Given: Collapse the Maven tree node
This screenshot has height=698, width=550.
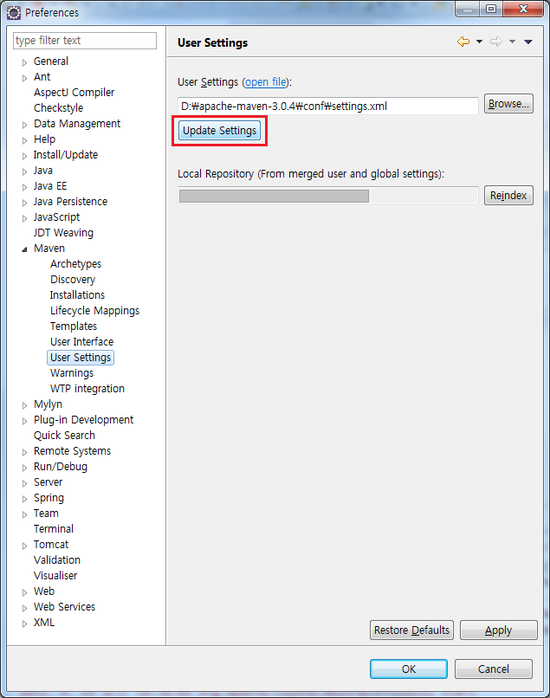Looking at the screenshot, I should (x=24, y=250).
